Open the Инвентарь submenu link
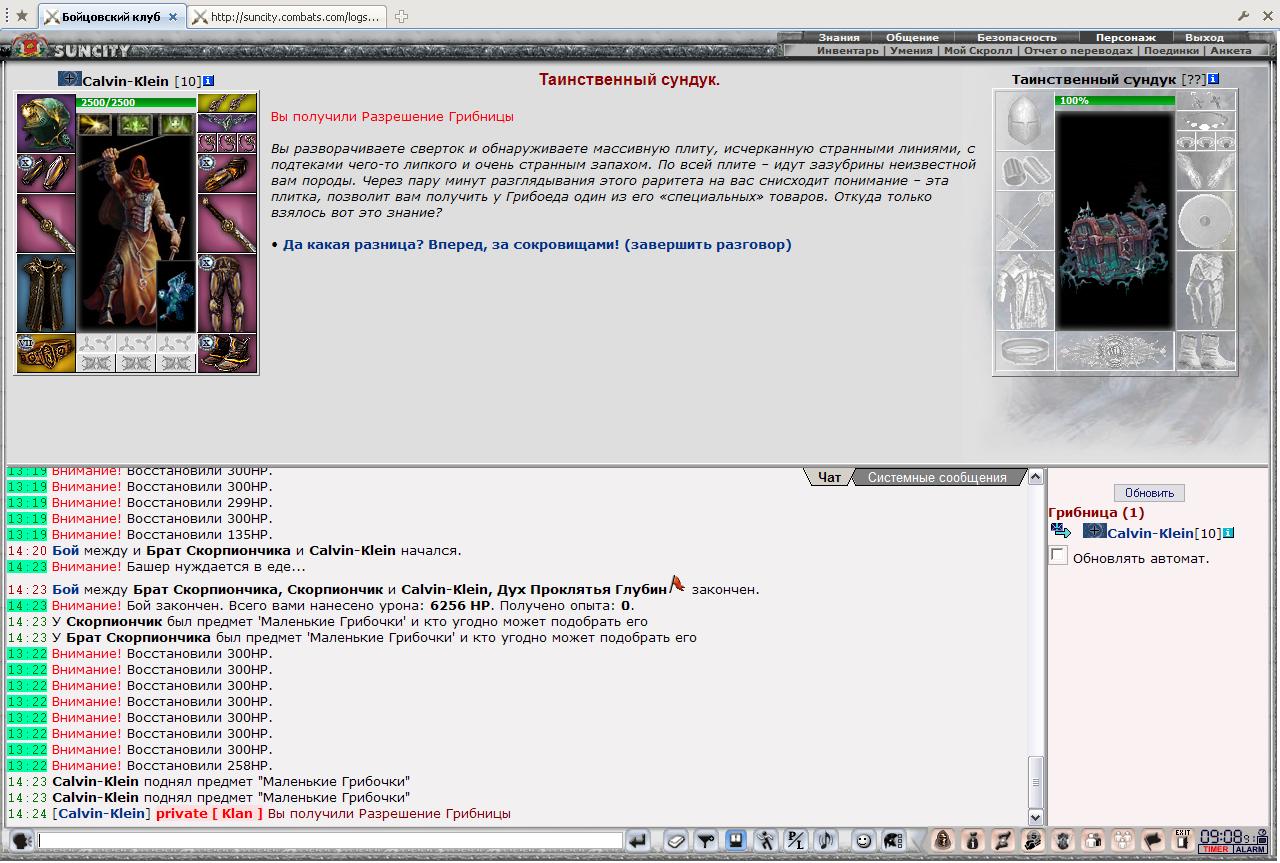This screenshot has width=1280, height=863. pyautogui.click(x=848, y=50)
